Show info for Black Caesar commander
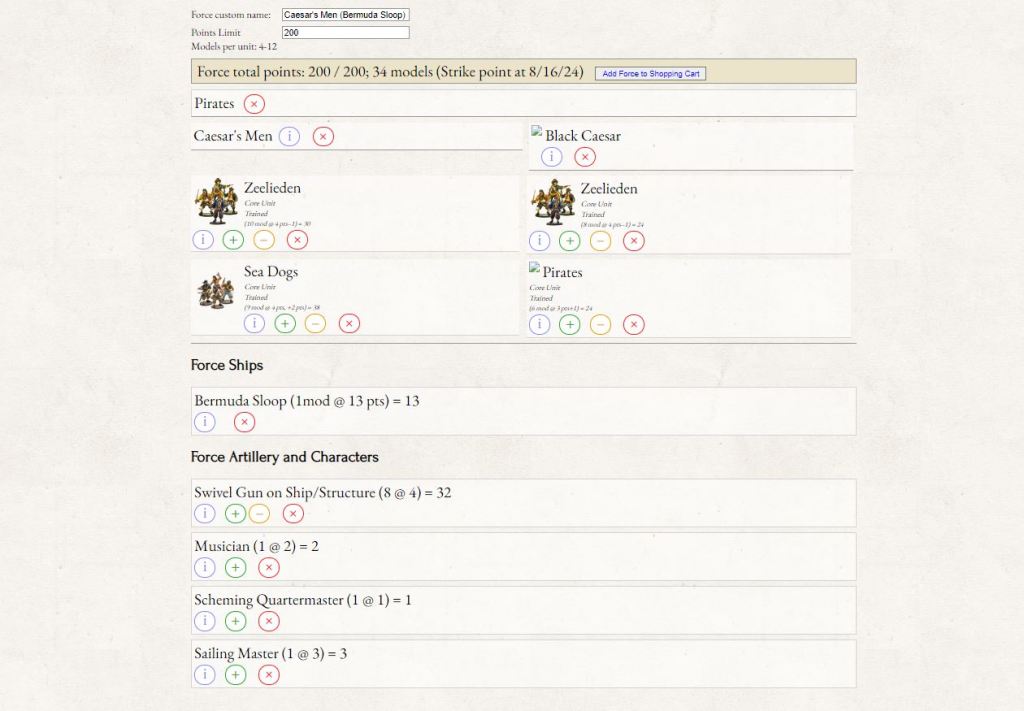The width and height of the screenshot is (1024, 711). [x=551, y=157]
